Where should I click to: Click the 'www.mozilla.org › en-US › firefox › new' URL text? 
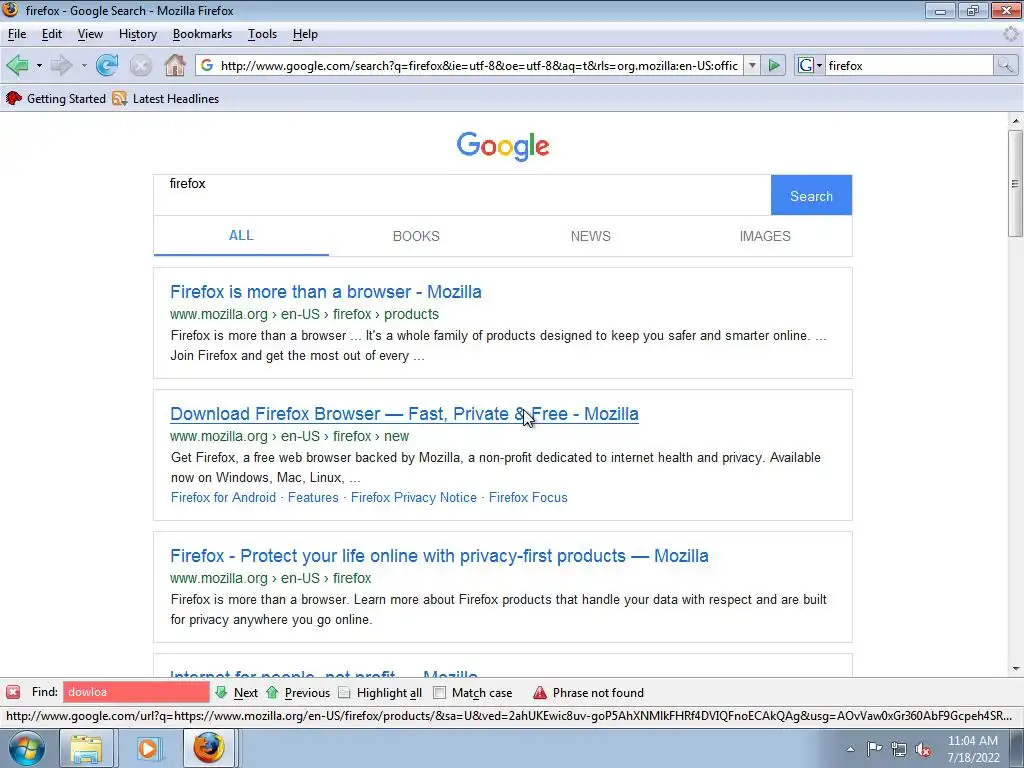tap(289, 436)
